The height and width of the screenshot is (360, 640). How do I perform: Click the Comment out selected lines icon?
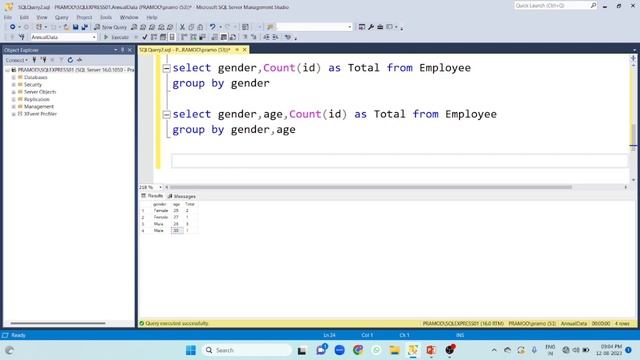(x=245, y=37)
